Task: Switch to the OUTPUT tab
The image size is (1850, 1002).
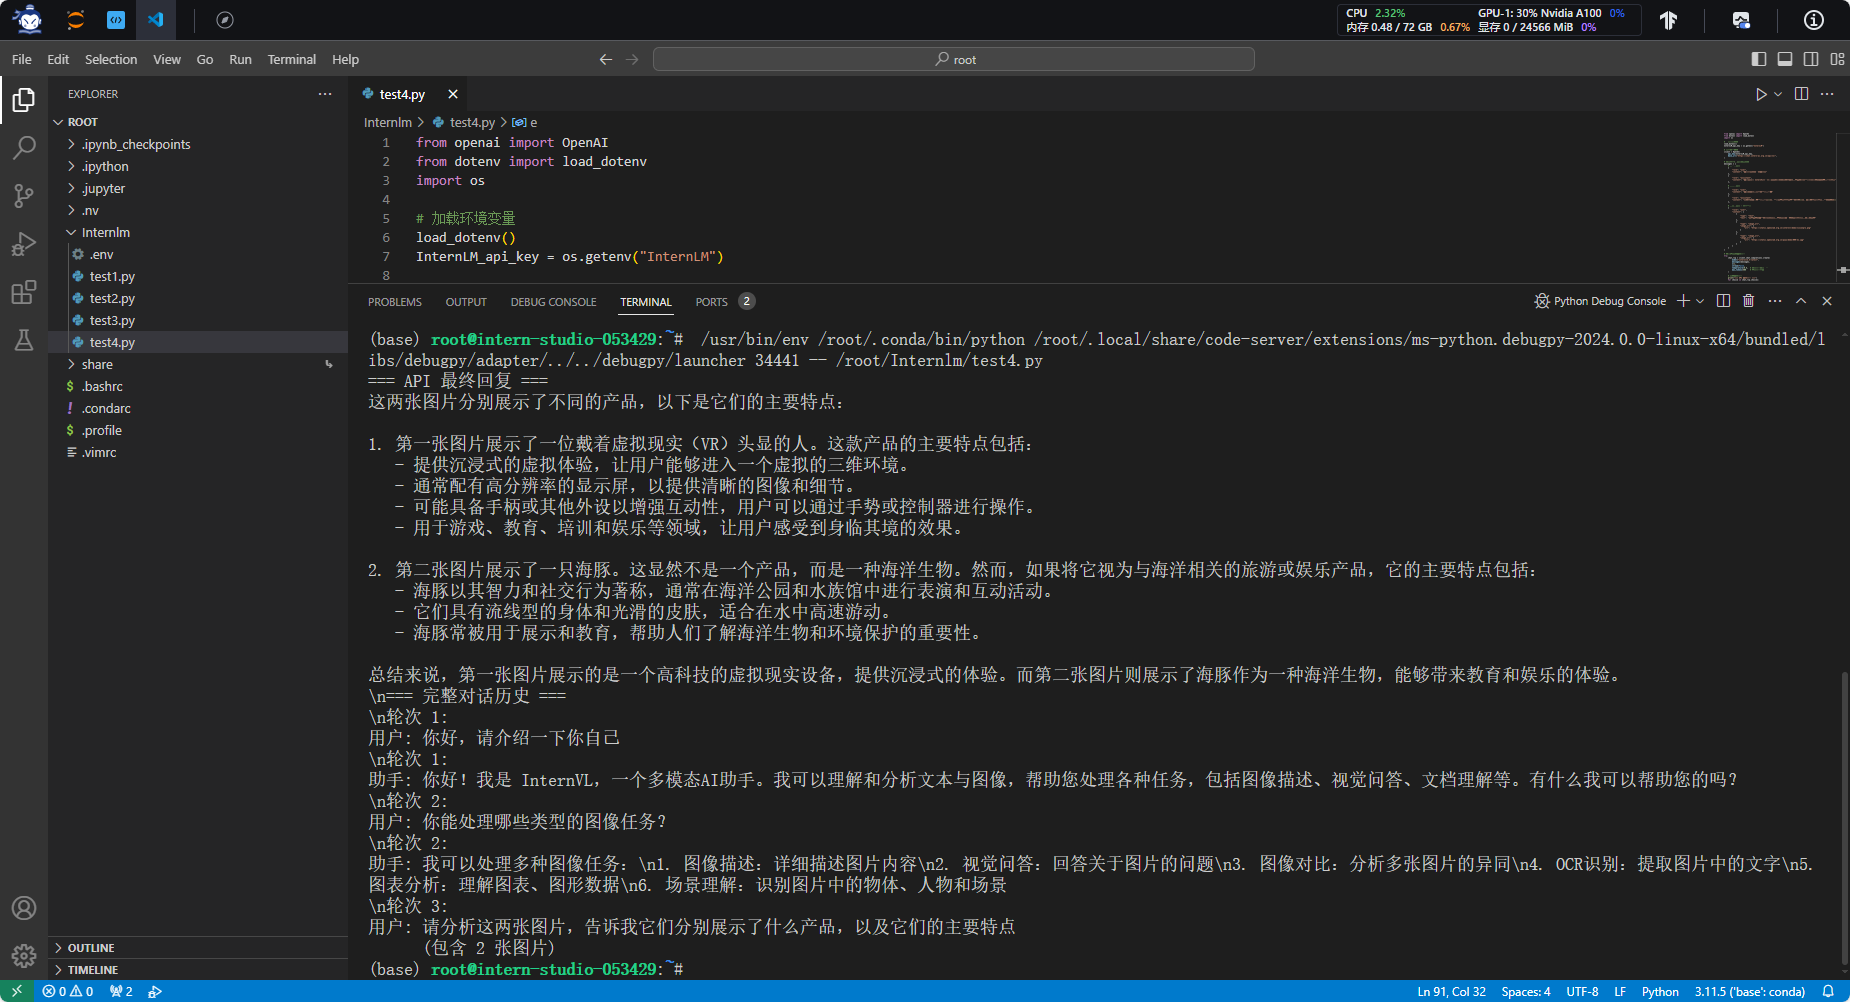Action: (466, 302)
